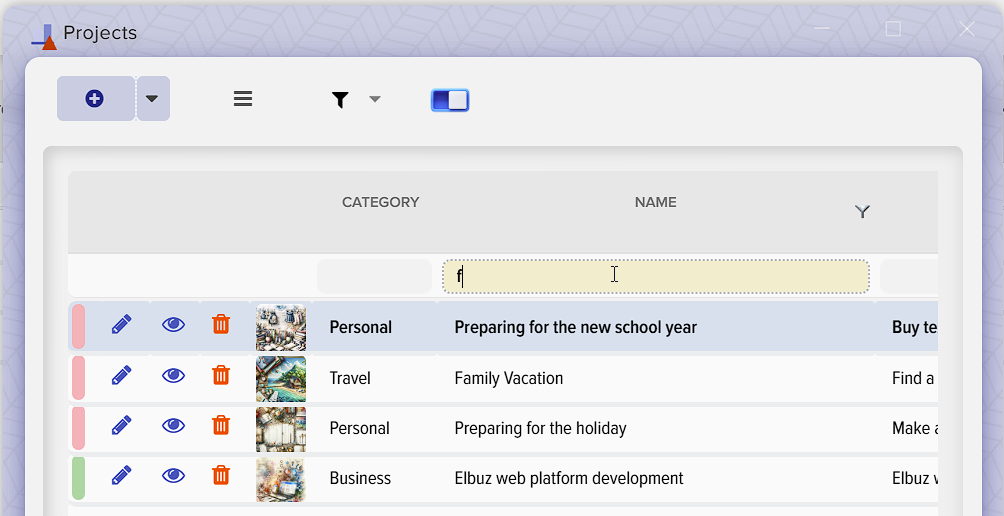The width and height of the screenshot is (1004, 516).
Task: Click the trash icon for Family Vacation
Action: (221, 375)
